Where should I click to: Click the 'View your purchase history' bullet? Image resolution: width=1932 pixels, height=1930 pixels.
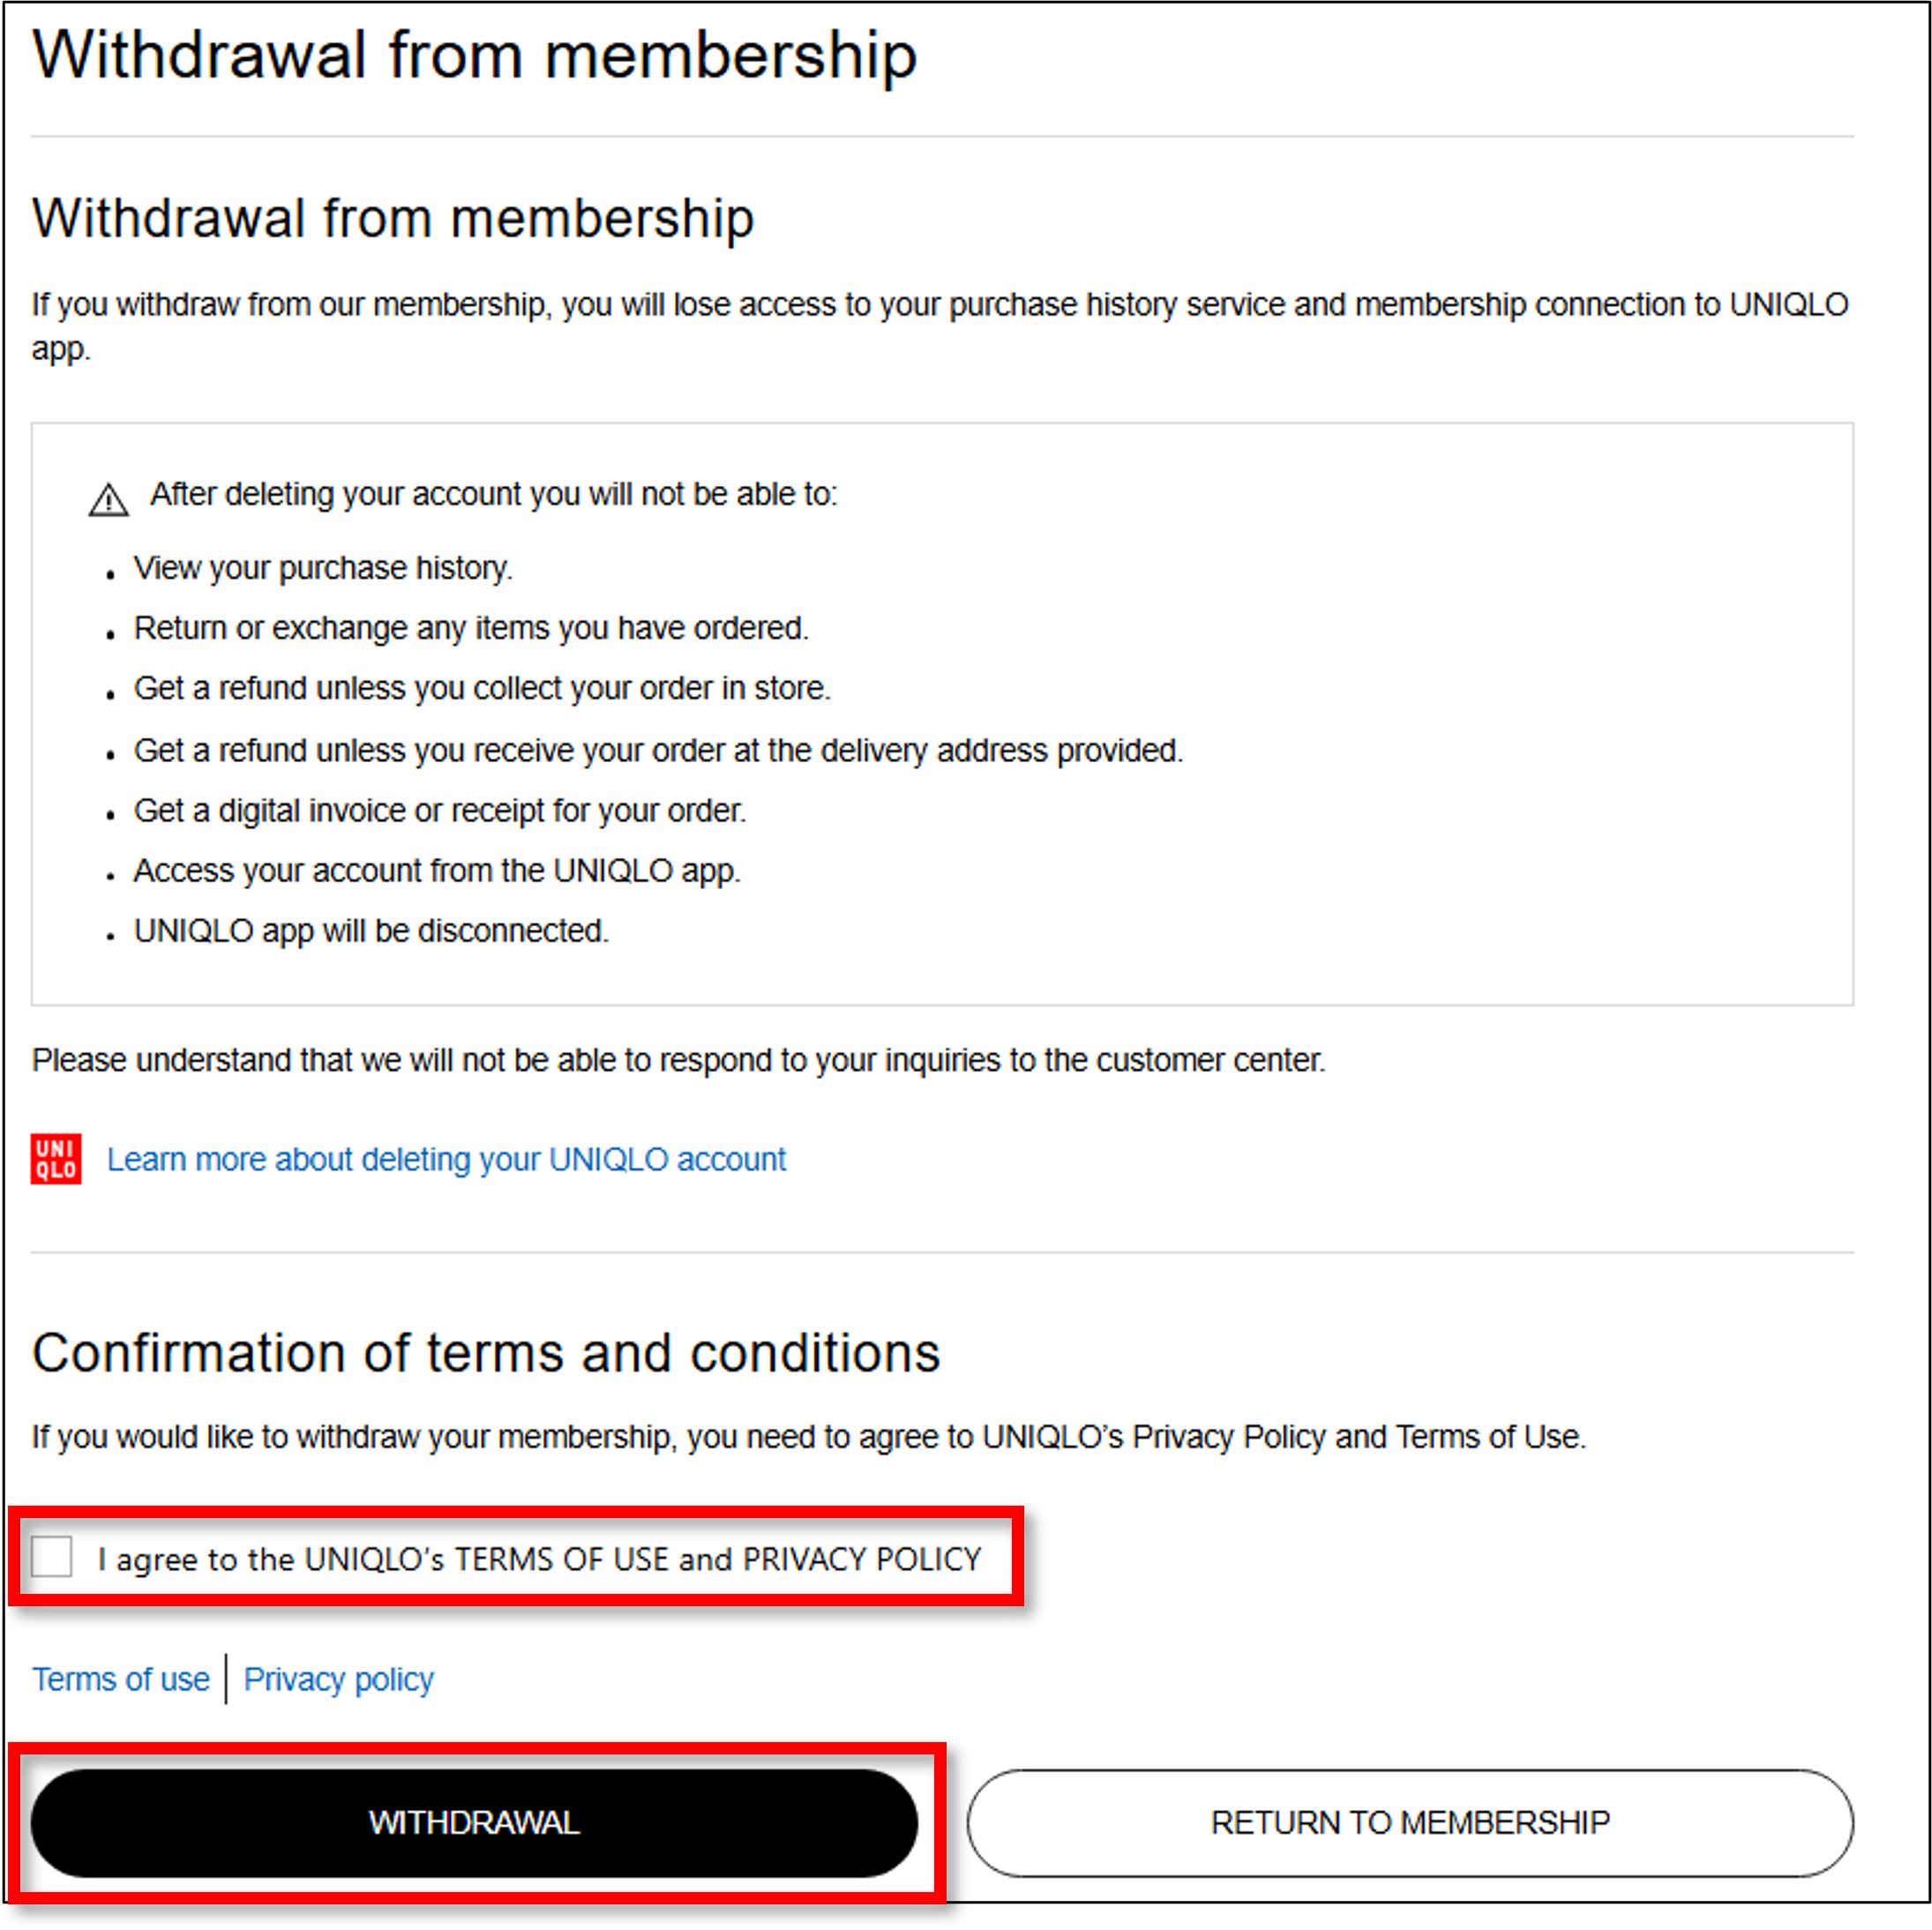(323, 568)
